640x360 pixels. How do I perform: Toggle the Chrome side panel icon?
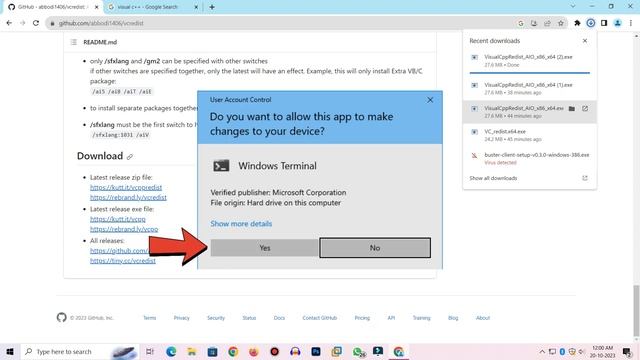(604, 23)
